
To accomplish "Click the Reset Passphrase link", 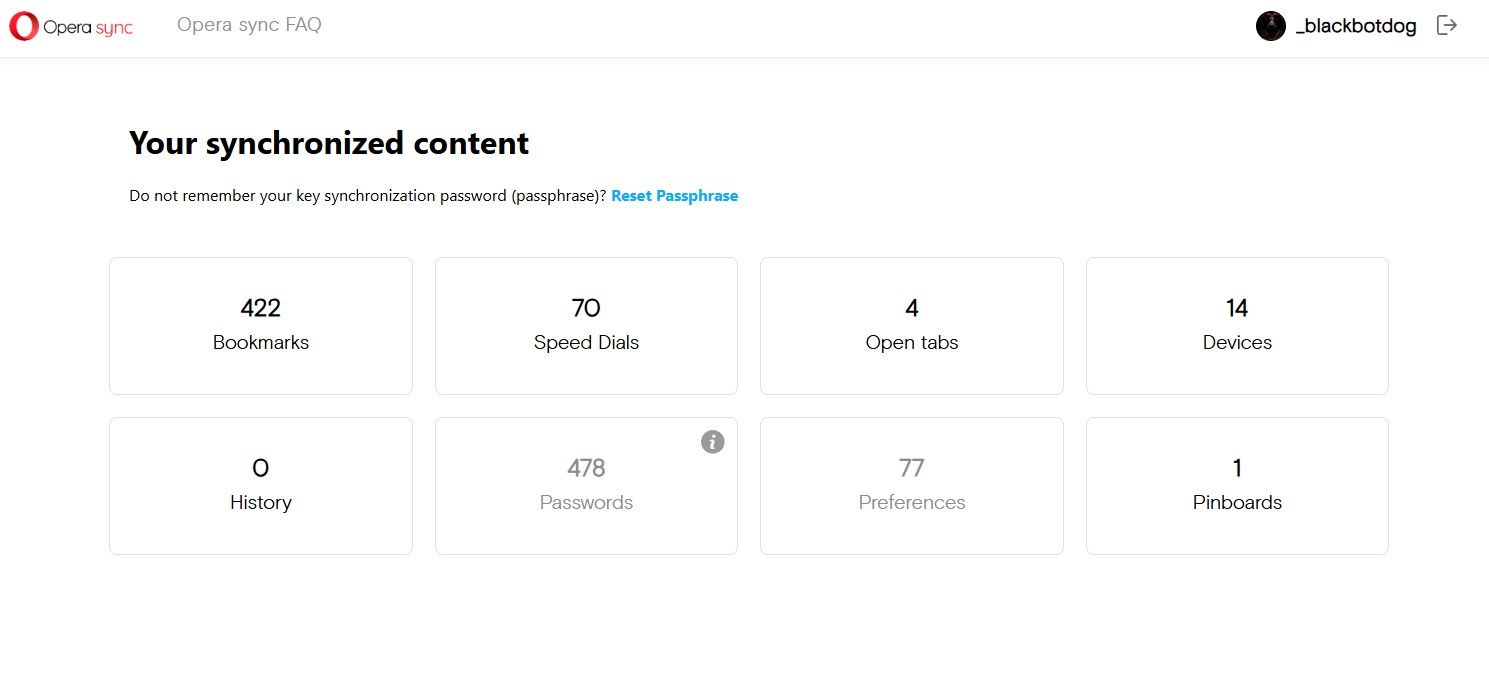I will pyautogui.click(x=674, y=196).
